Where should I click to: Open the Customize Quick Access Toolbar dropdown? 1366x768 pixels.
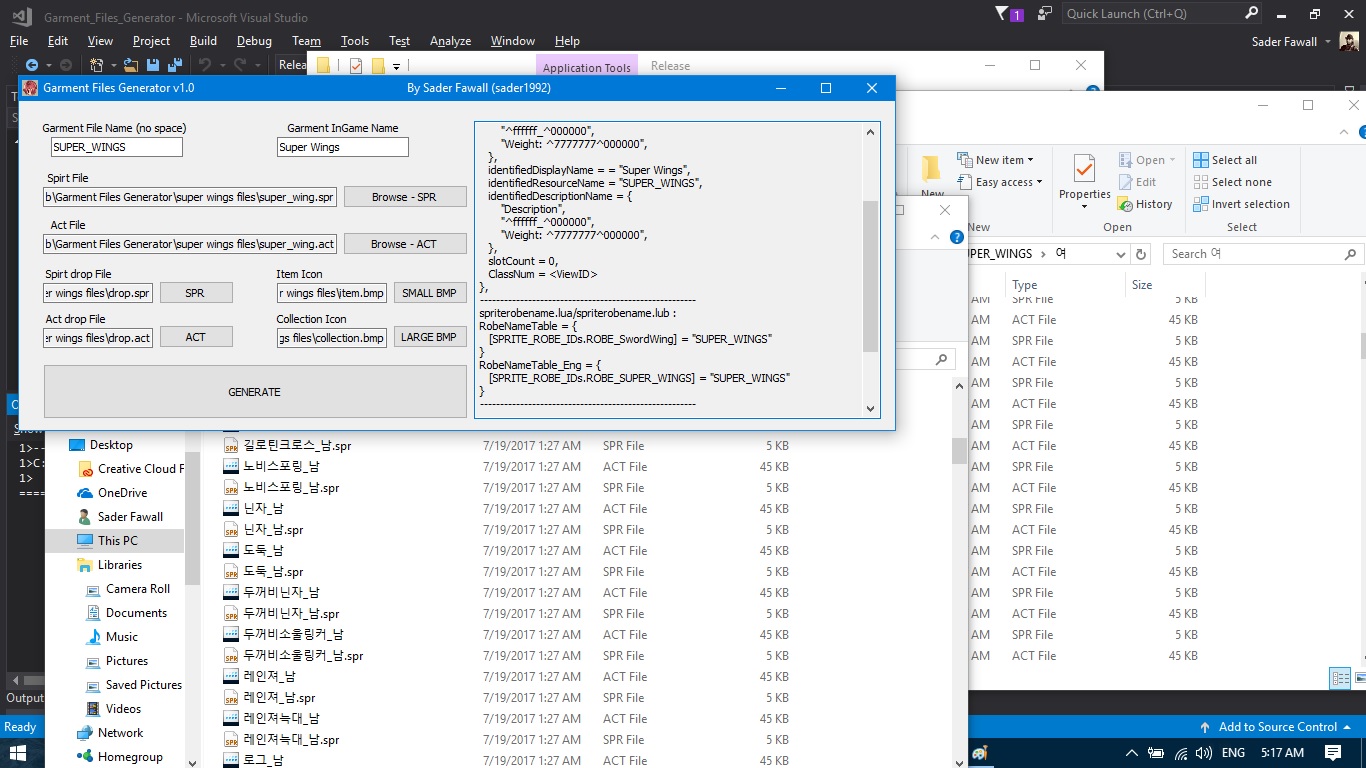pyautogui.click(x=396, y=67)
